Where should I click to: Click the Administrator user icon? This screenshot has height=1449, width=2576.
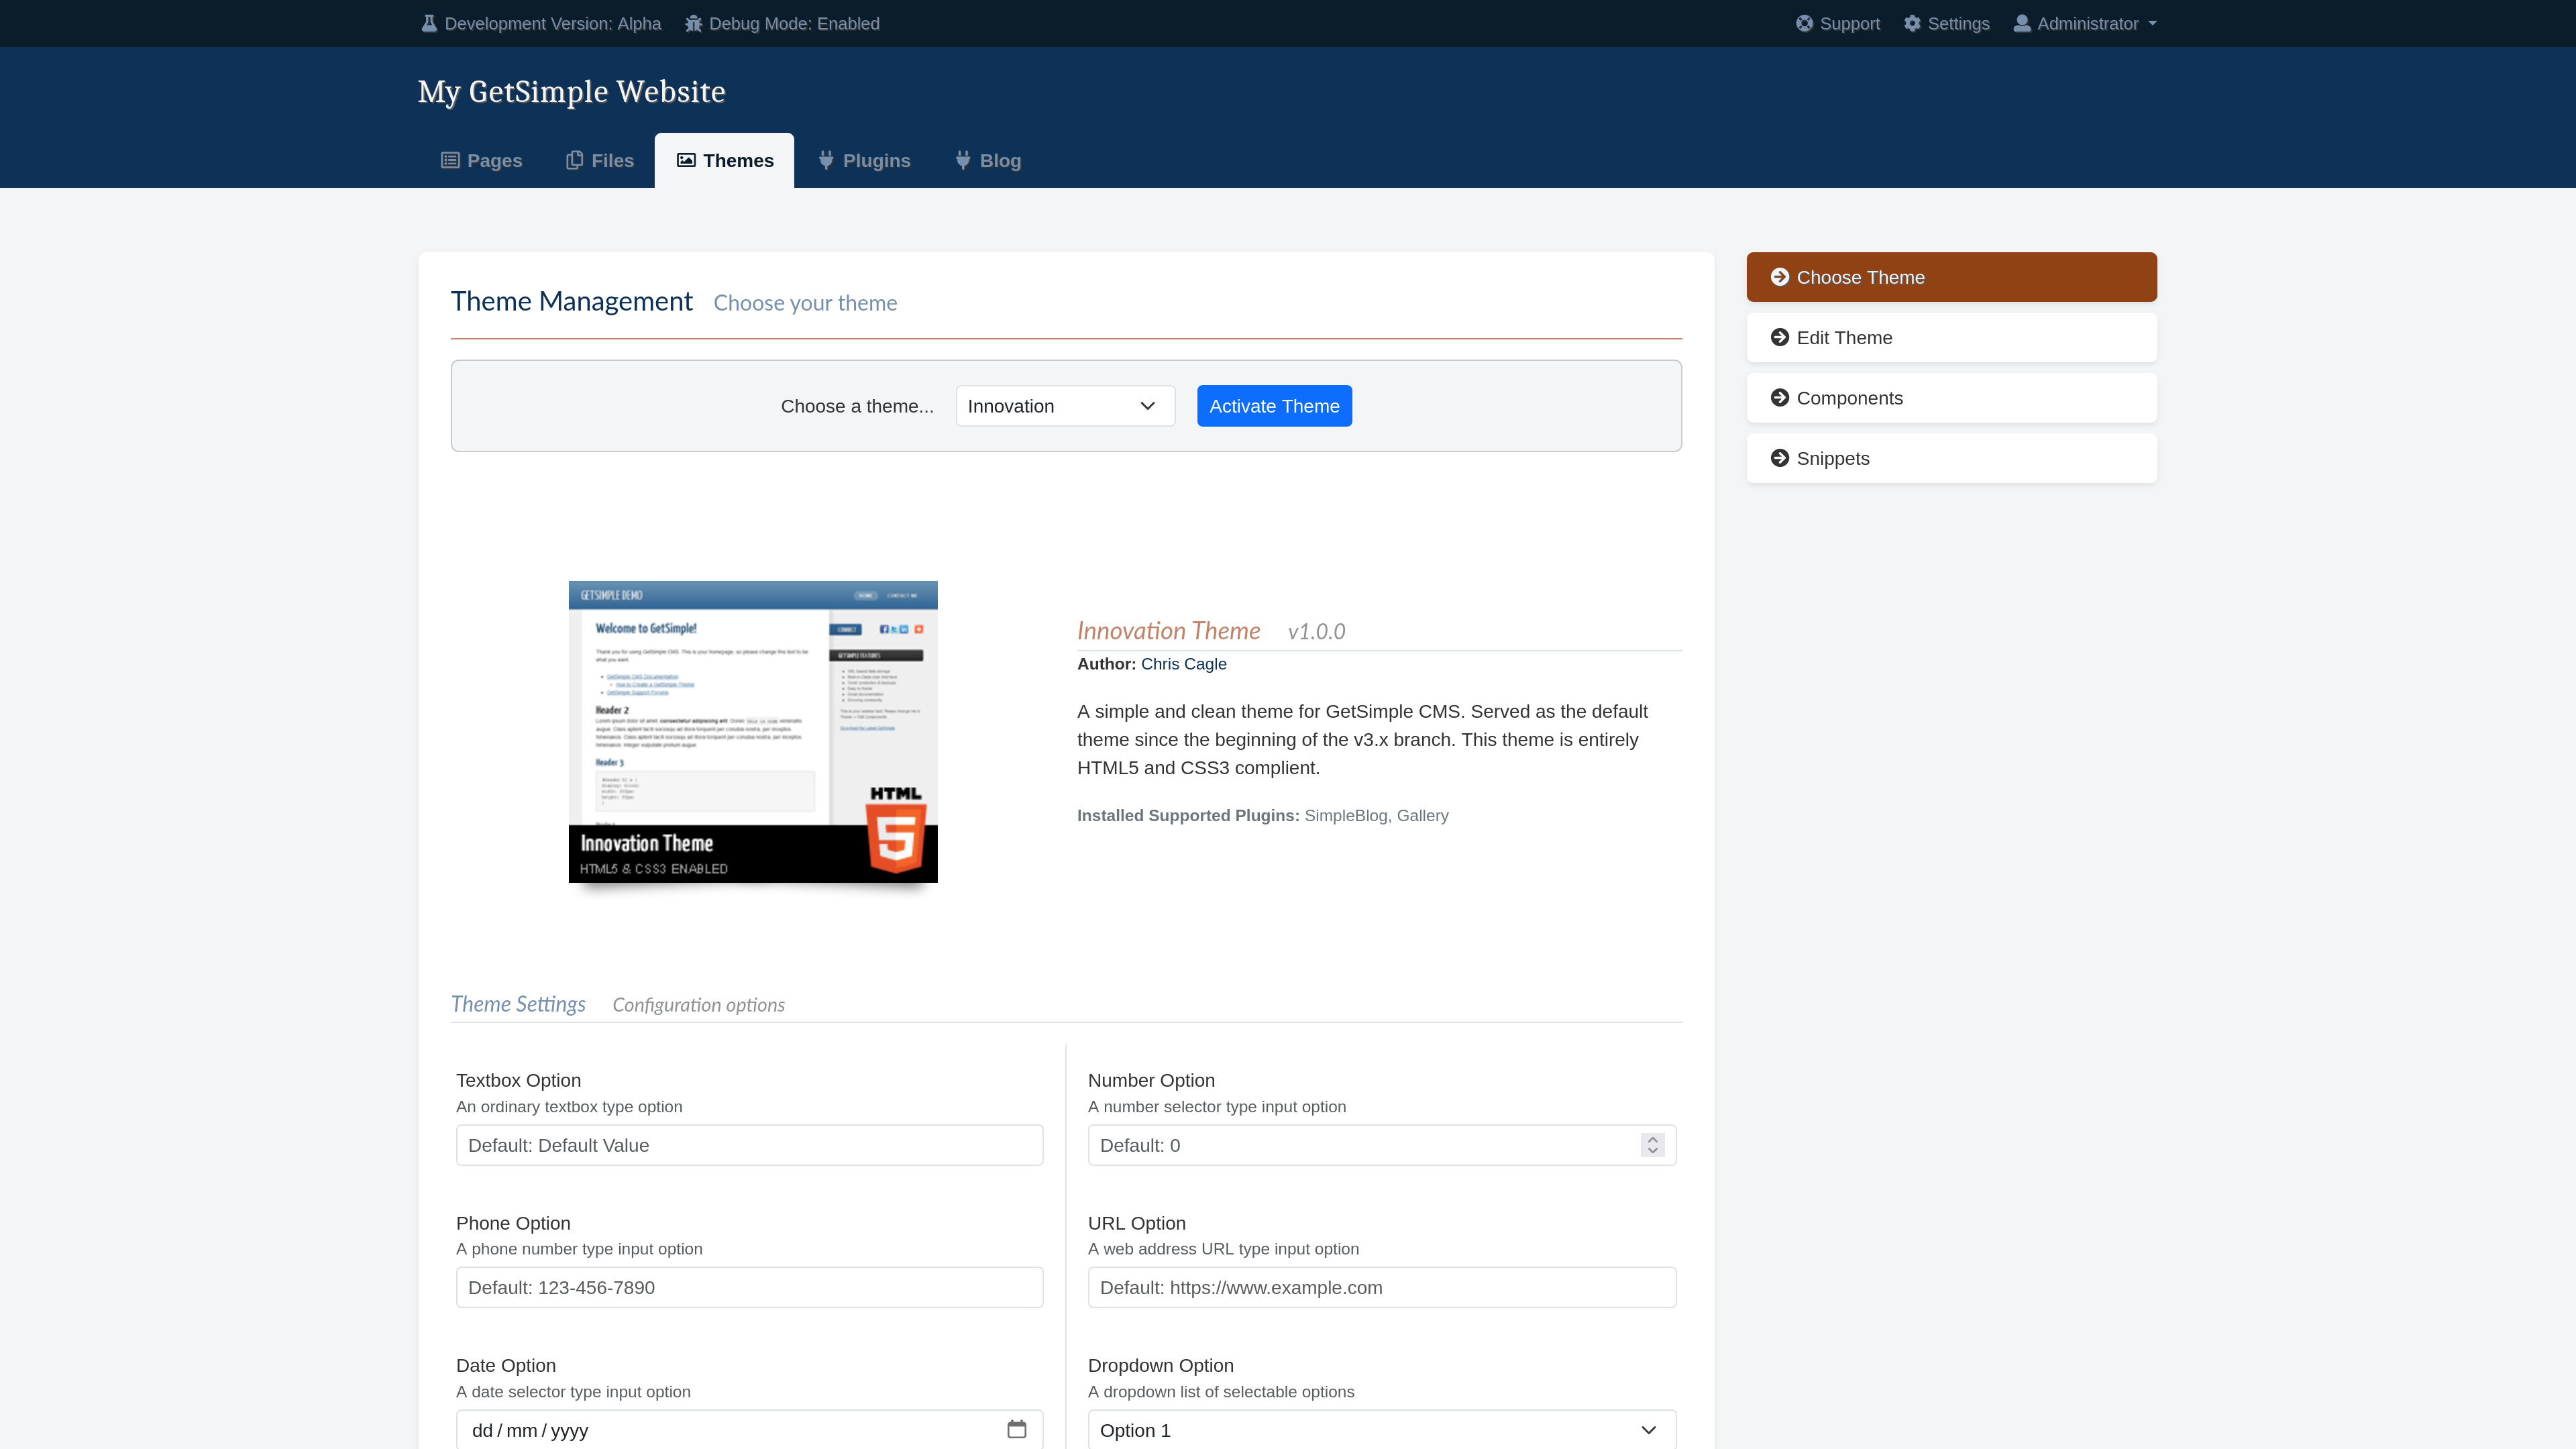pos(2022,23)
